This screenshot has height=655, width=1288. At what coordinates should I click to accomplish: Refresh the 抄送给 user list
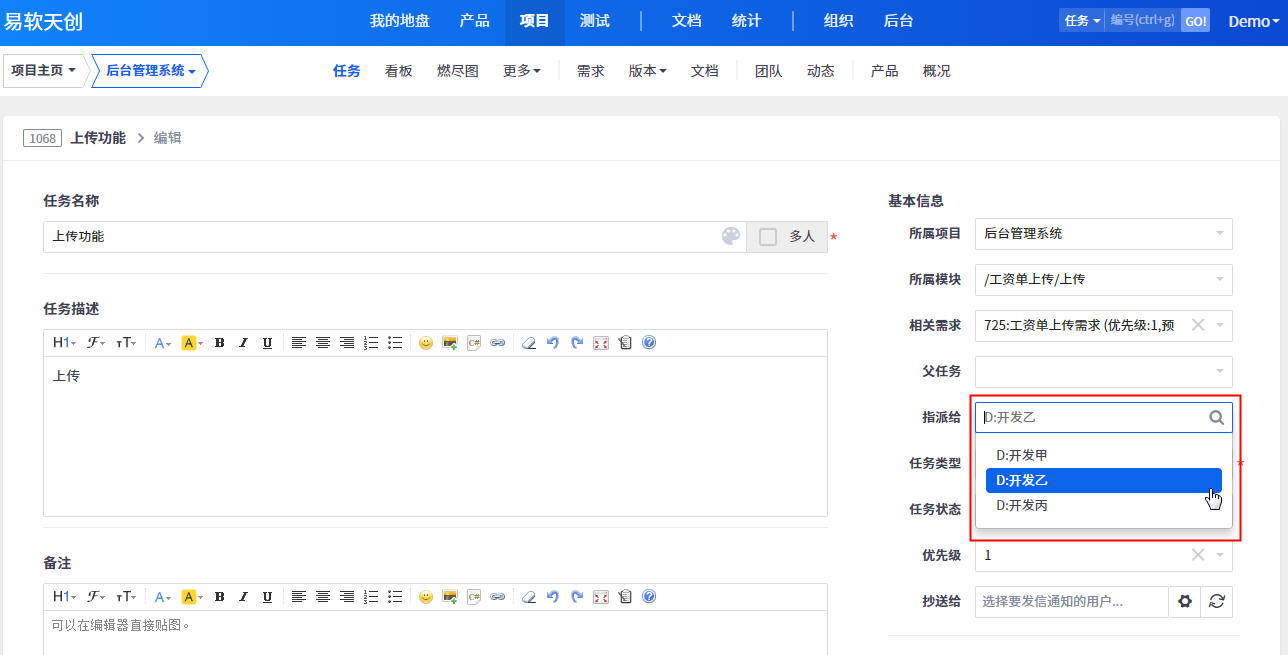(1217, 601)
